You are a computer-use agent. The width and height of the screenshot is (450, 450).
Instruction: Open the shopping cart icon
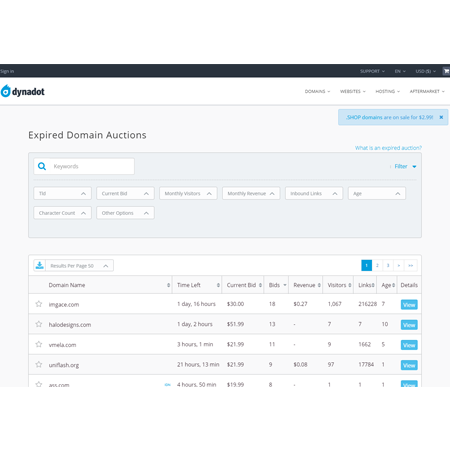446,71
